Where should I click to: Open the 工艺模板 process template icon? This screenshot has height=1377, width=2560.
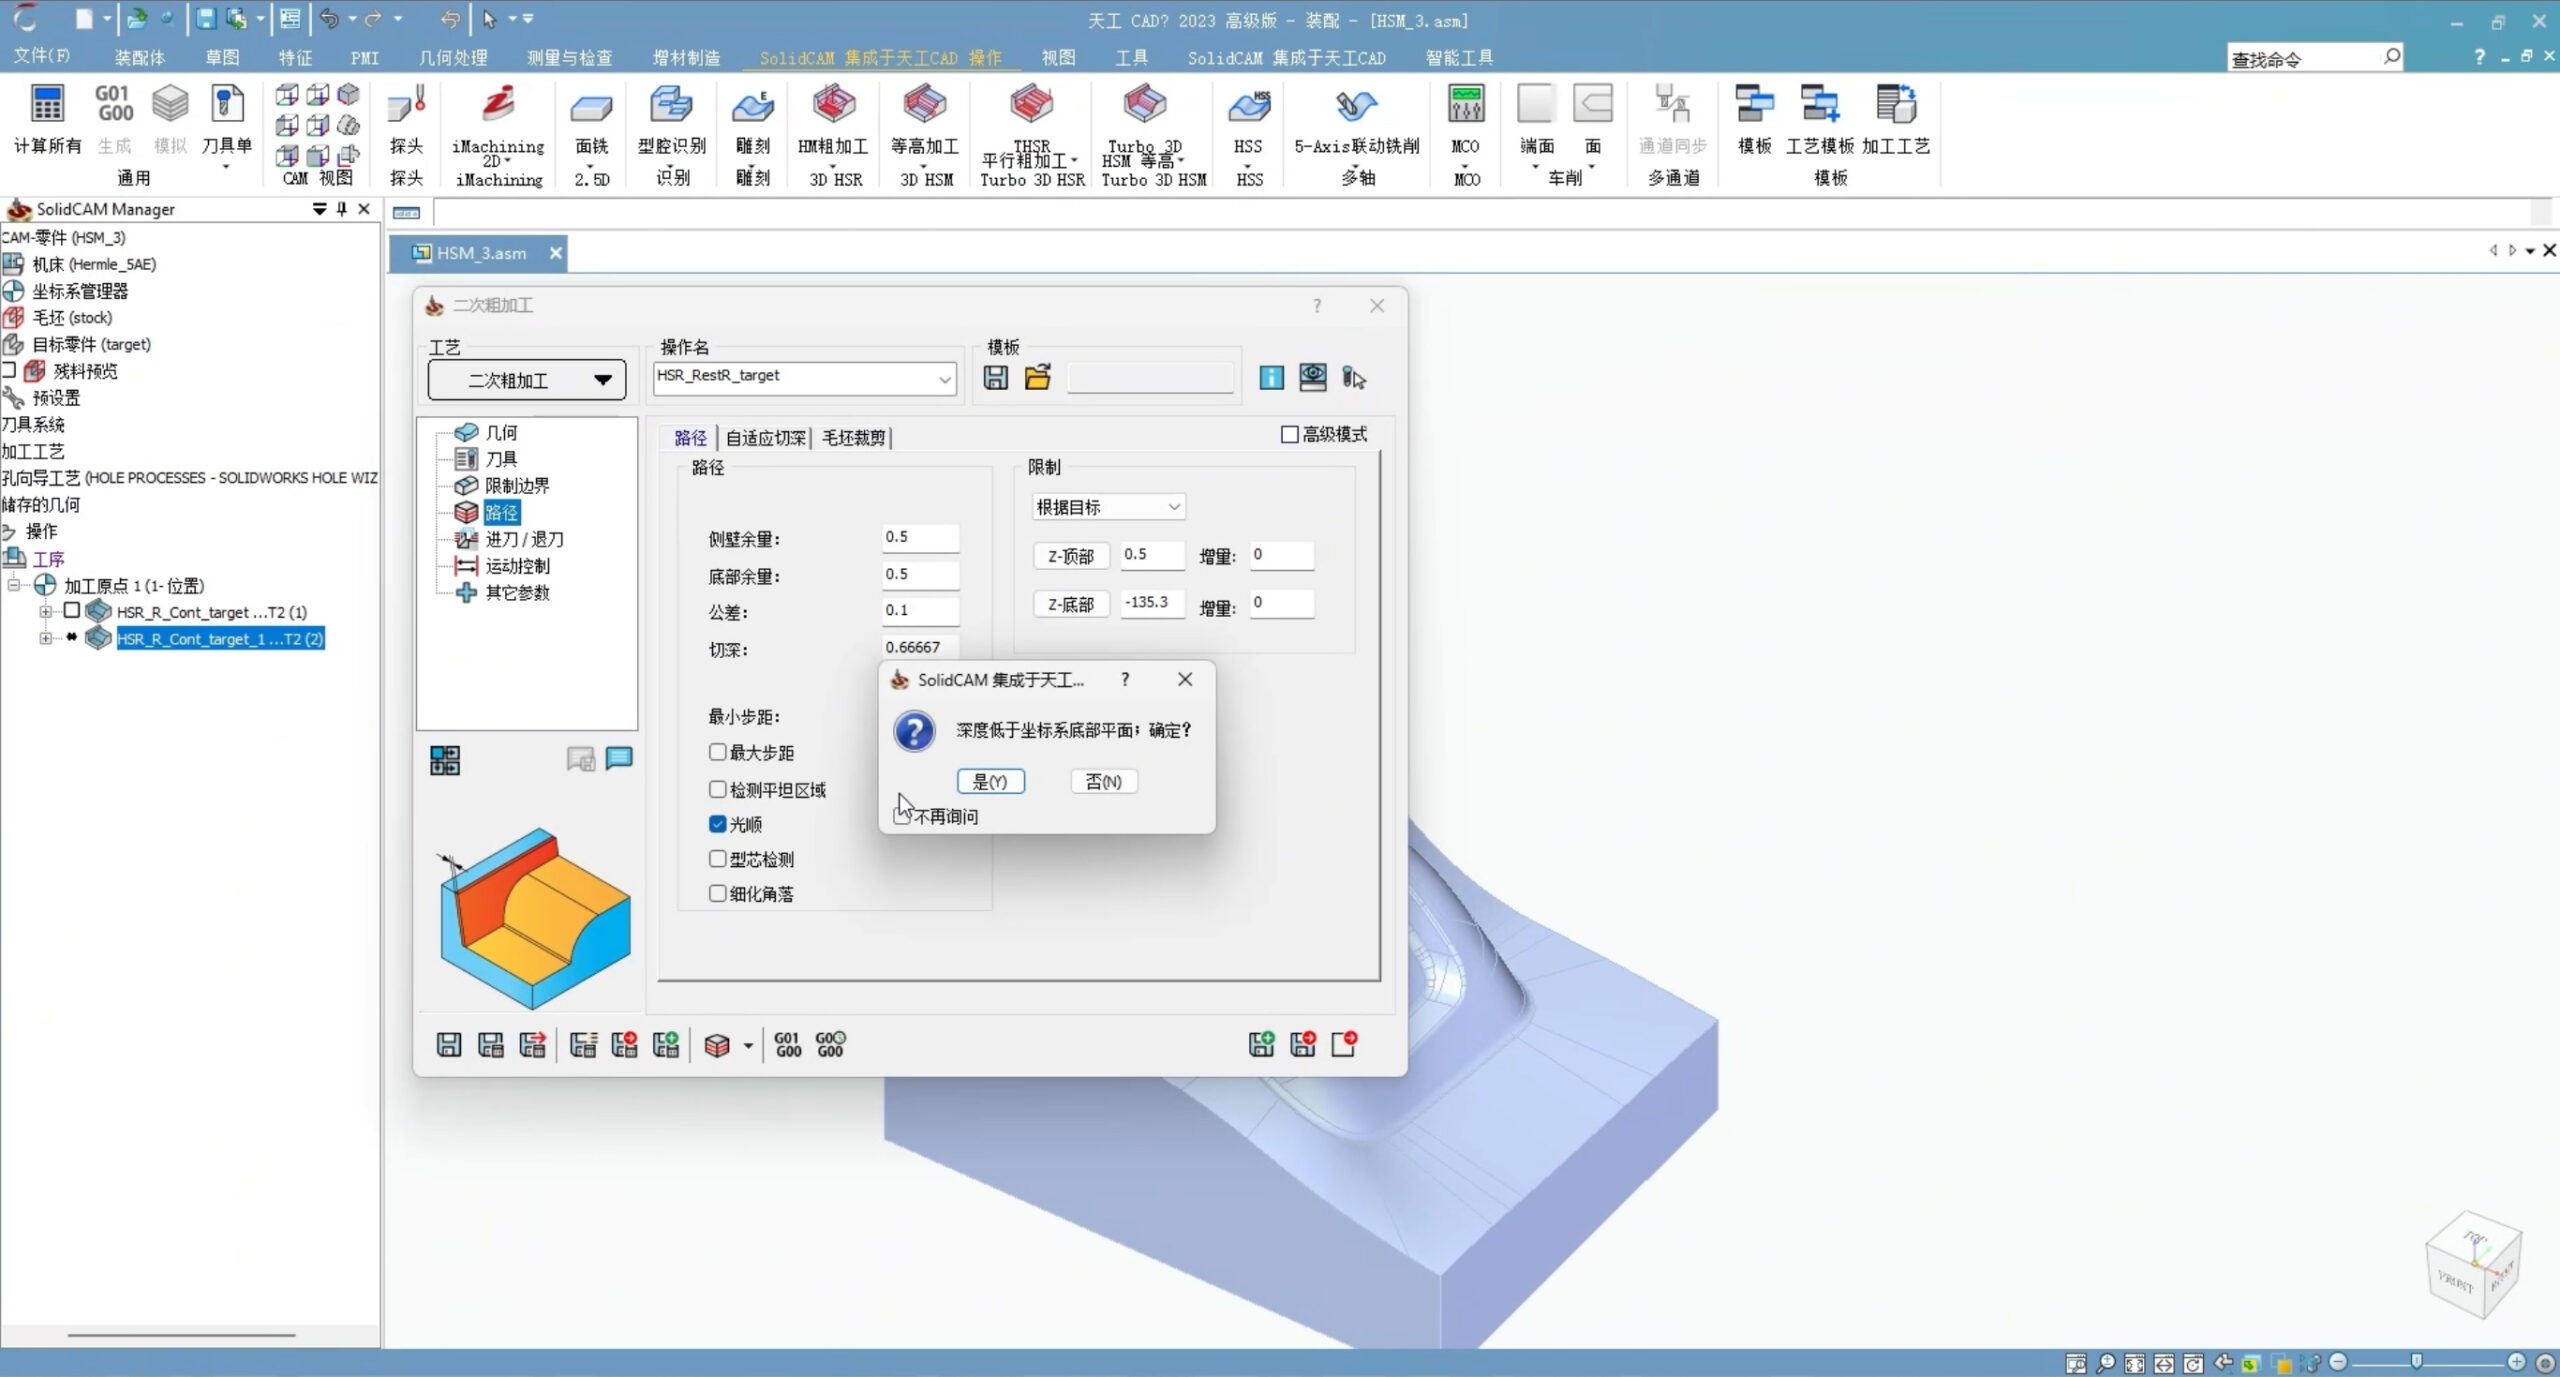coord(1819,104)
